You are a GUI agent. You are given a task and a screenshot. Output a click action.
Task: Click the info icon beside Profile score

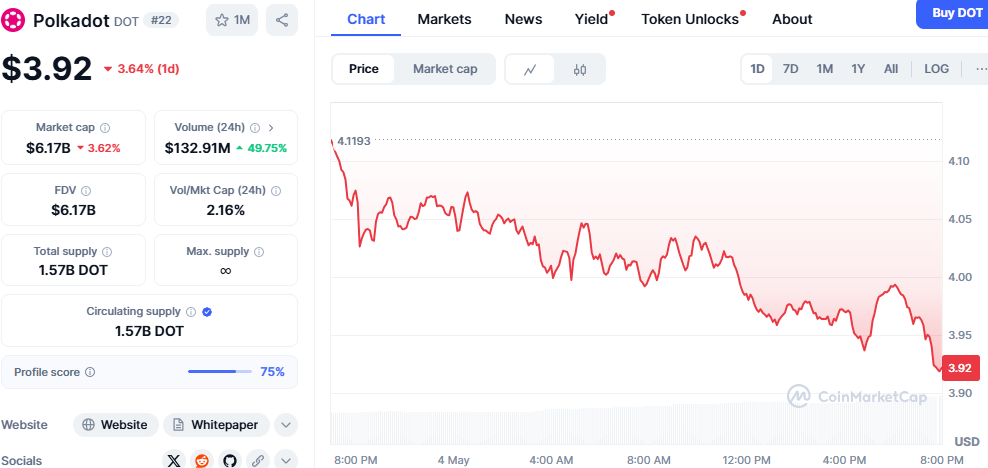coord(90,372)
